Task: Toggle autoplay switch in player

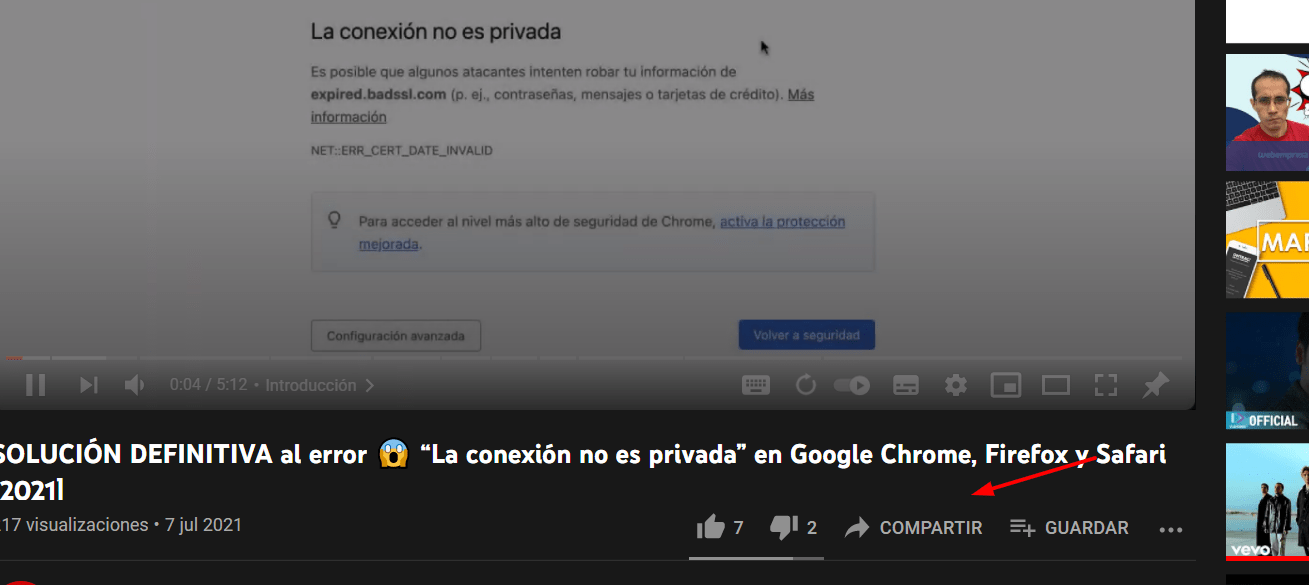Action: (852, 385)
